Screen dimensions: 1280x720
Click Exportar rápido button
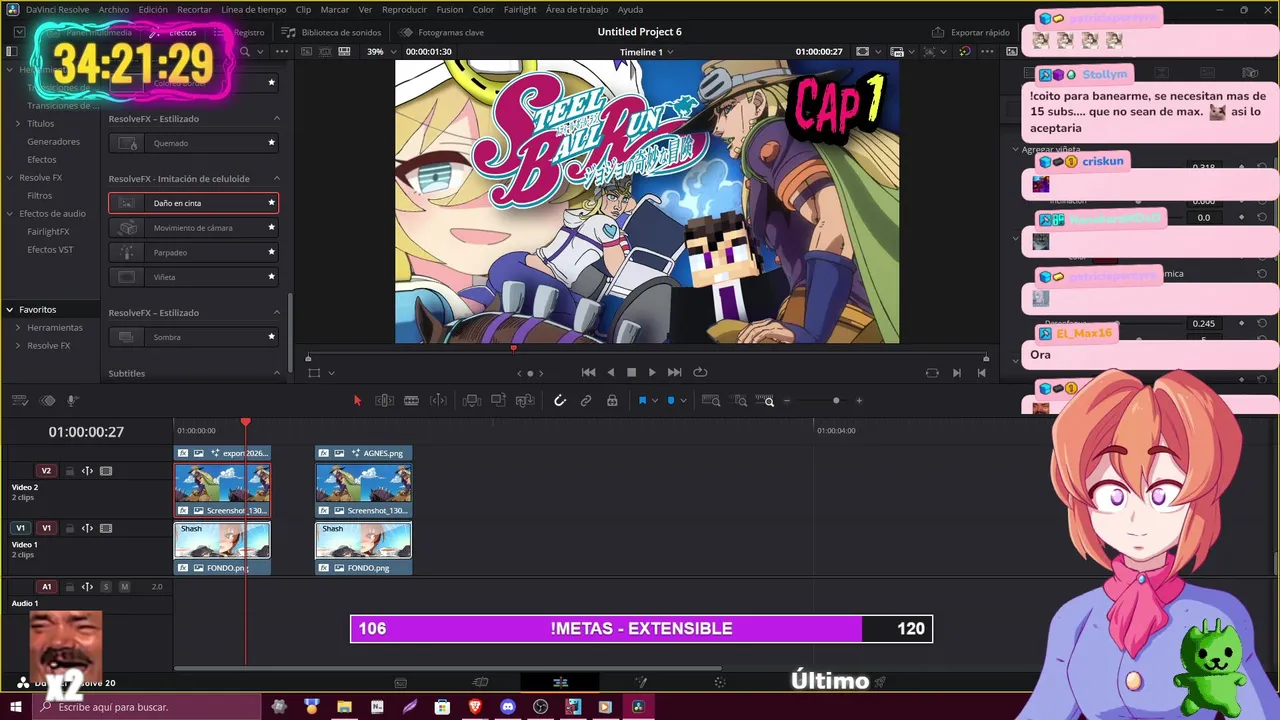970,32
